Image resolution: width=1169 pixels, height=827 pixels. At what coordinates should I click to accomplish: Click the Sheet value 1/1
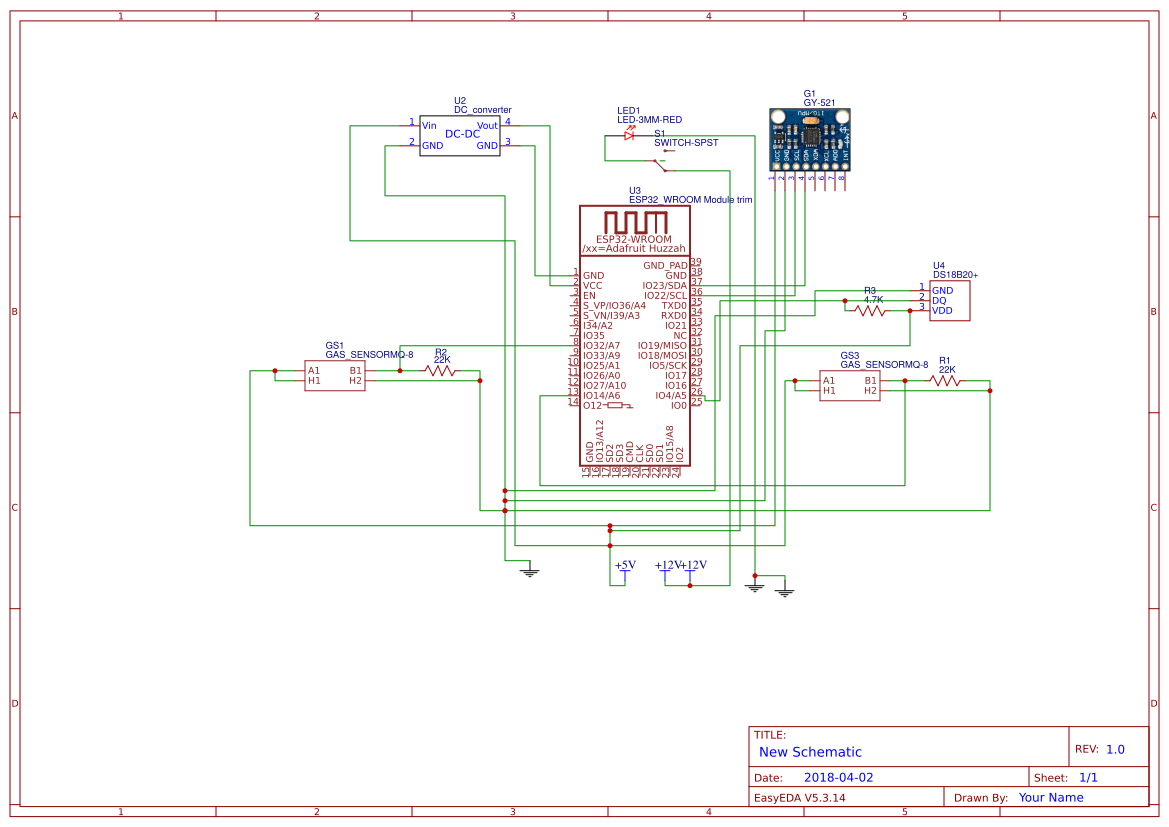point(1088,777)
